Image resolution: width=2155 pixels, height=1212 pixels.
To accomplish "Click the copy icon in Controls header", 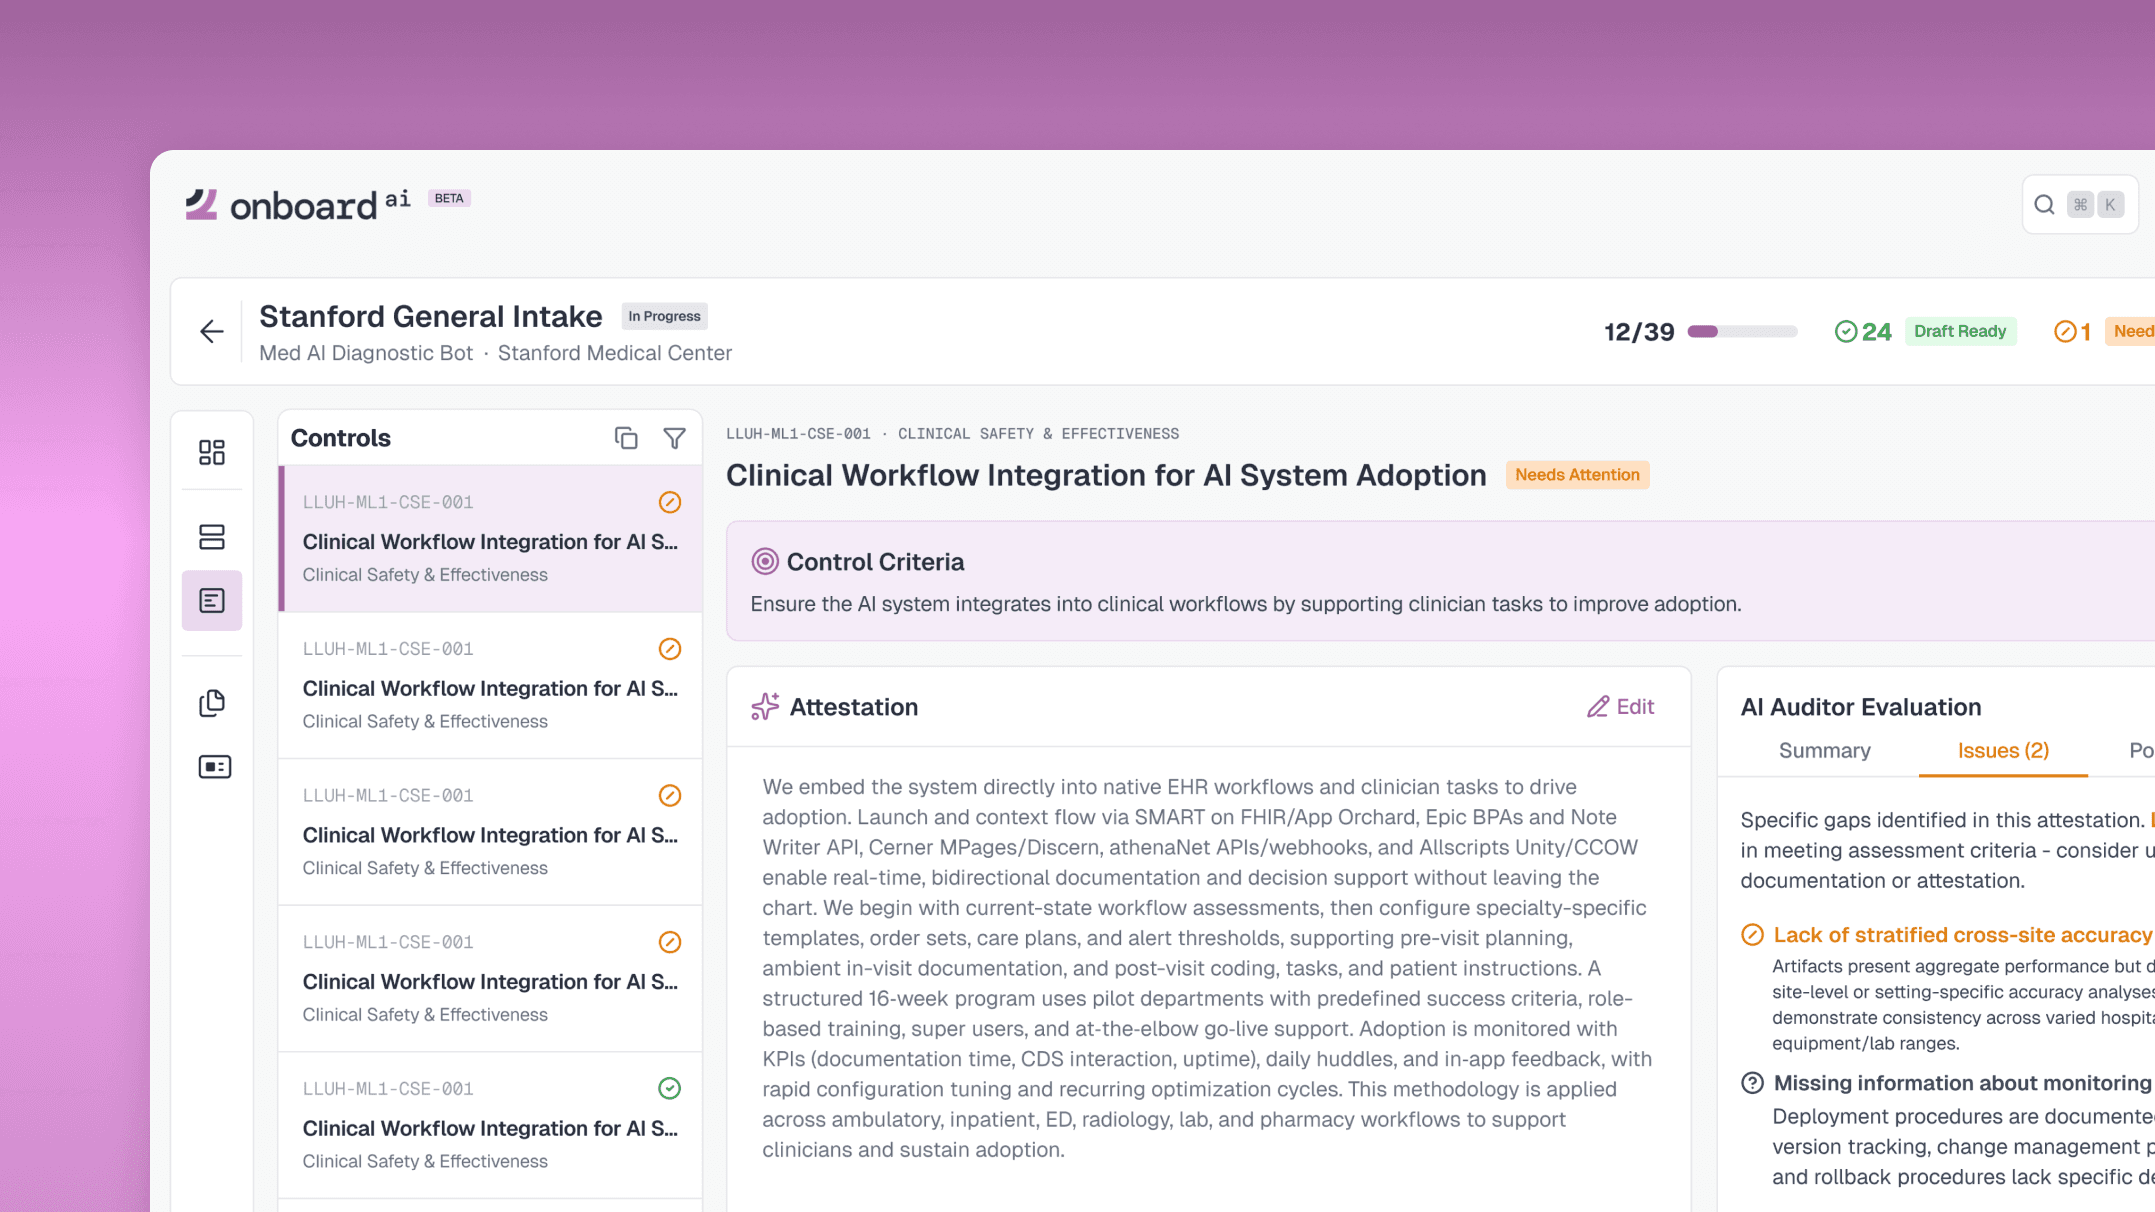I will [x=625, y=438].
